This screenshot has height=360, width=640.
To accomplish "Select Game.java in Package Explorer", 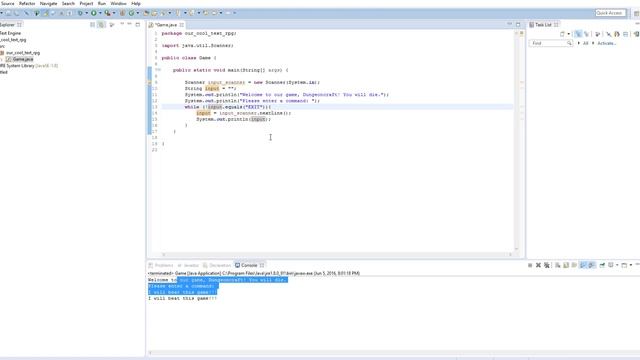I will 20,59.
